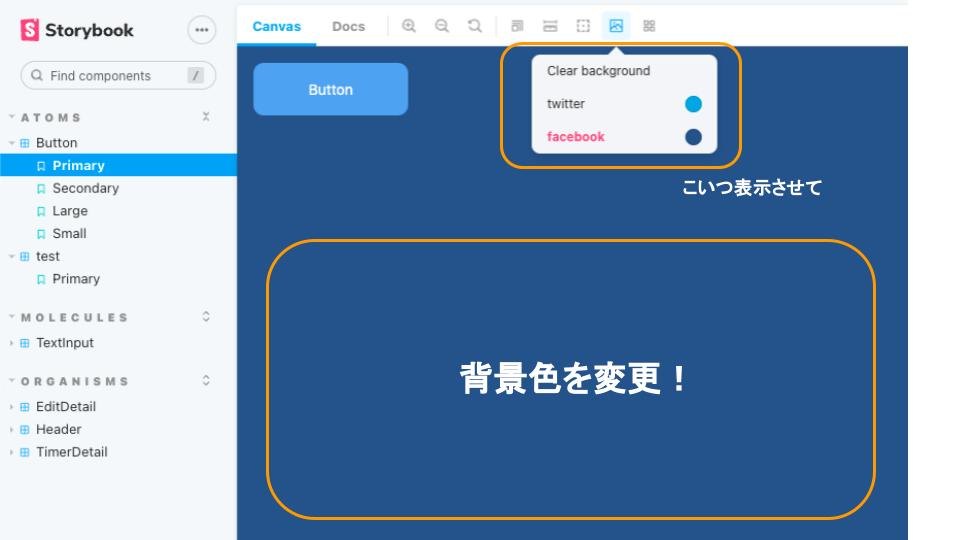960x540 pixels.
Task: Expand all items in MOLECULES group
Action: click(x=206, y=317)
